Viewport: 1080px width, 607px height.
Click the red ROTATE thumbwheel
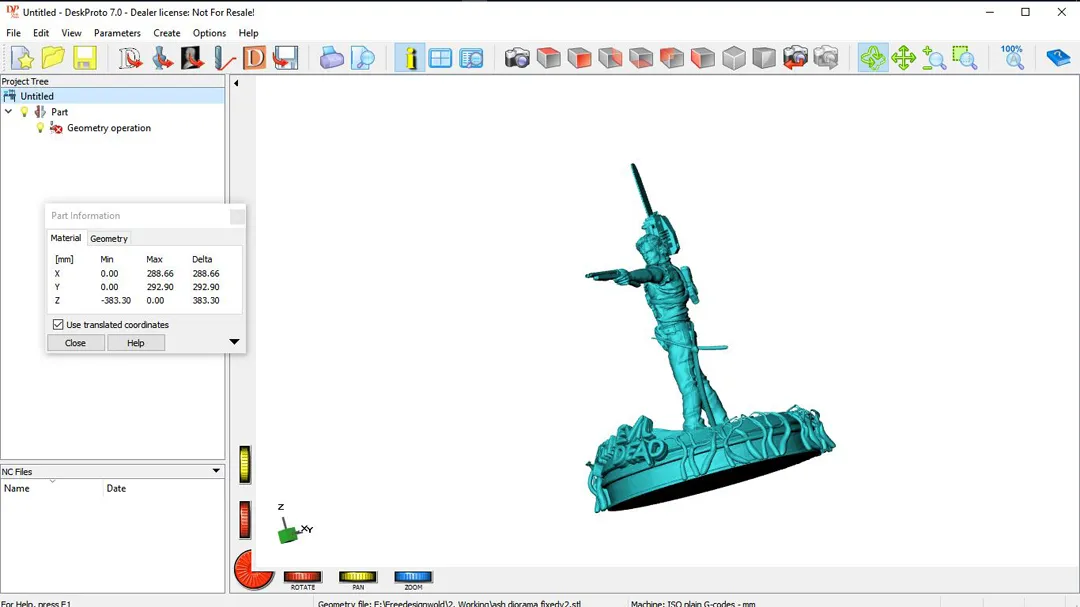coord(302,576)
